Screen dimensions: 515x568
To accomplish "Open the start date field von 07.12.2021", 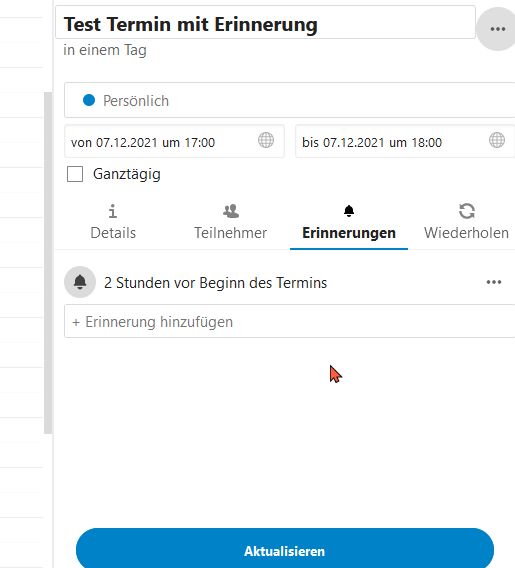I will [174, 141].
